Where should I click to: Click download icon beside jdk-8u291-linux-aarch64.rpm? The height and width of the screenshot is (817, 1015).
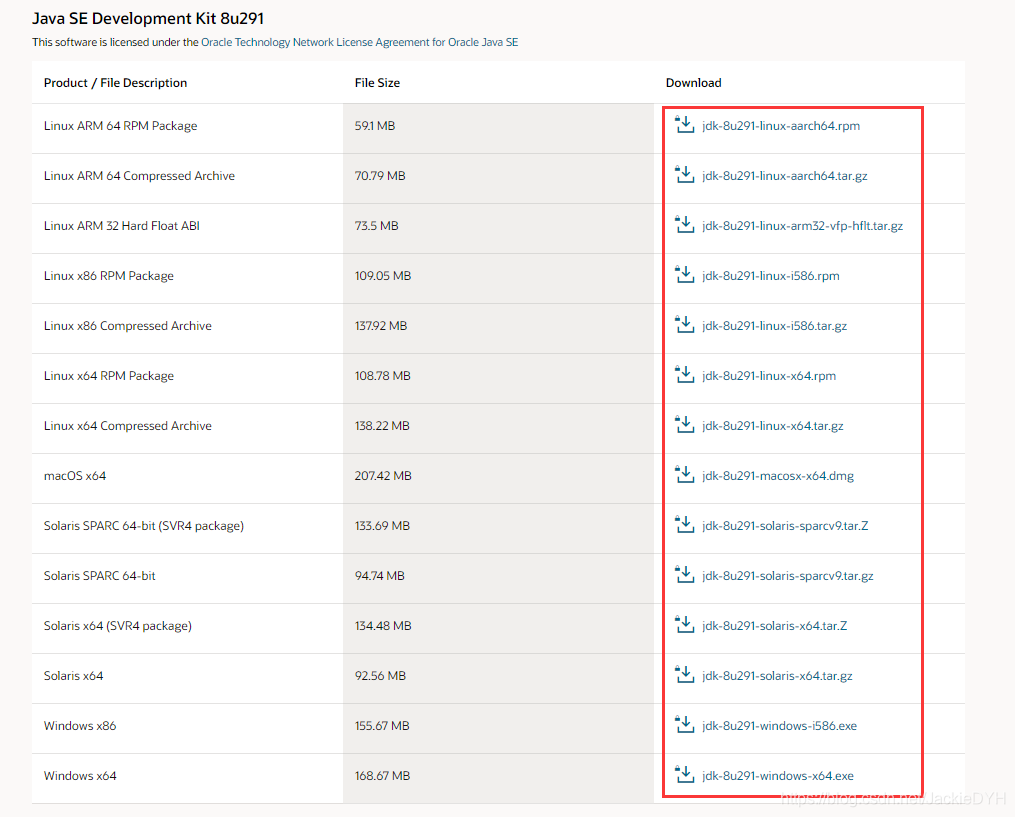tap(684, 124)
